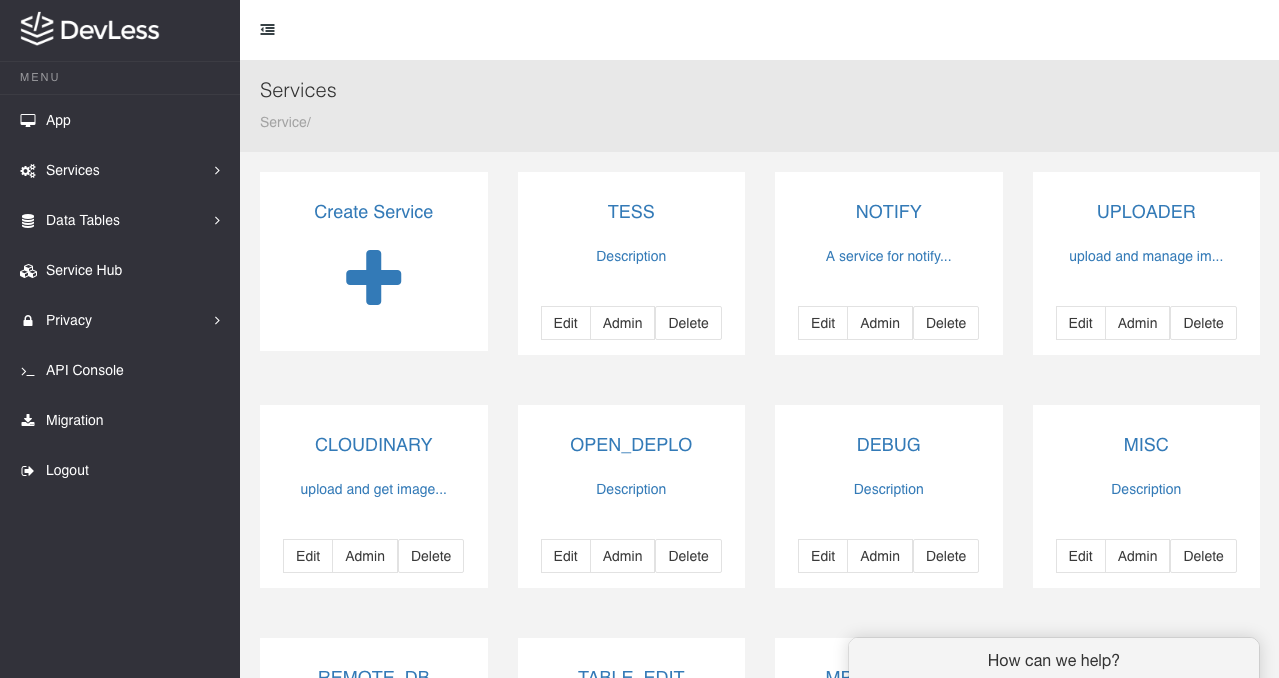Click the DevLess logo

90,29
